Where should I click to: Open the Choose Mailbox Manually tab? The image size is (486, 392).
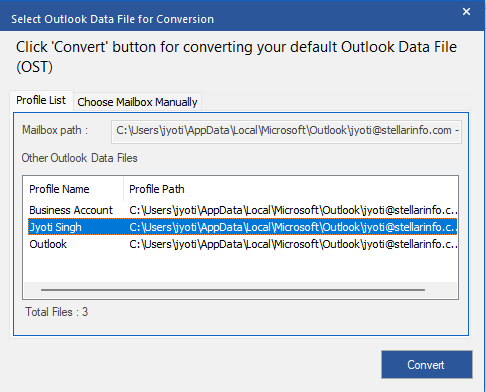coord(137,102)
